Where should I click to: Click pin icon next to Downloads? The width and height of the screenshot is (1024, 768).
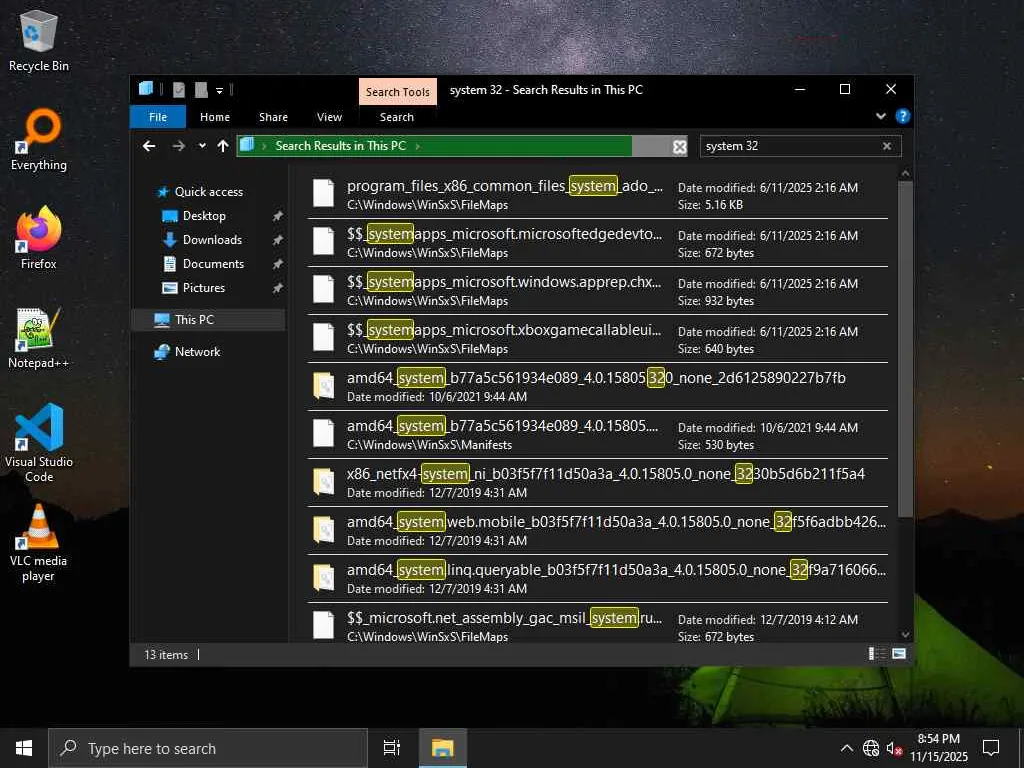278,240
